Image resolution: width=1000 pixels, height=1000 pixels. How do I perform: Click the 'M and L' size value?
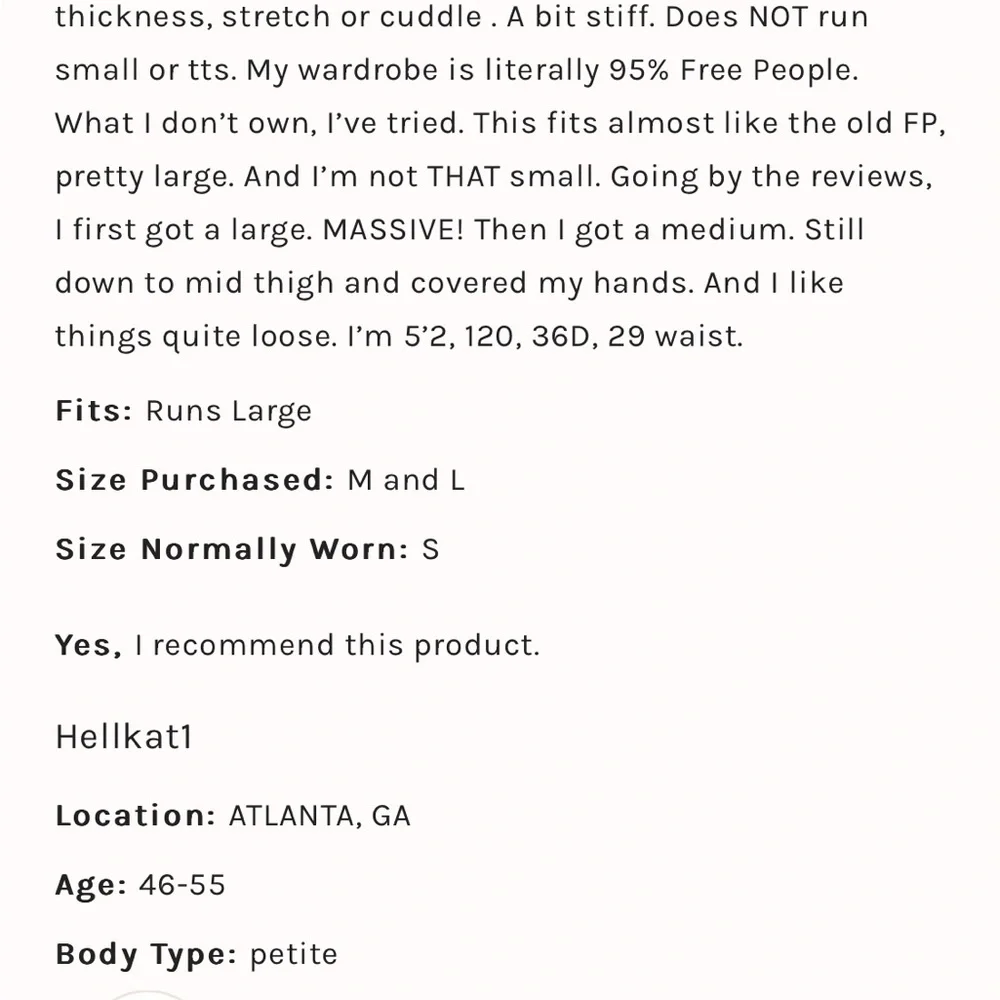(406, 480)
